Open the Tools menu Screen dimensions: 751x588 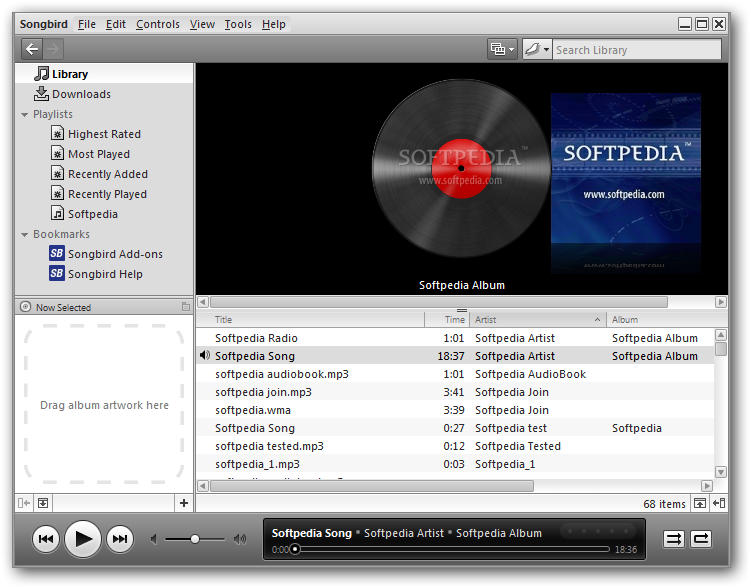238,24
